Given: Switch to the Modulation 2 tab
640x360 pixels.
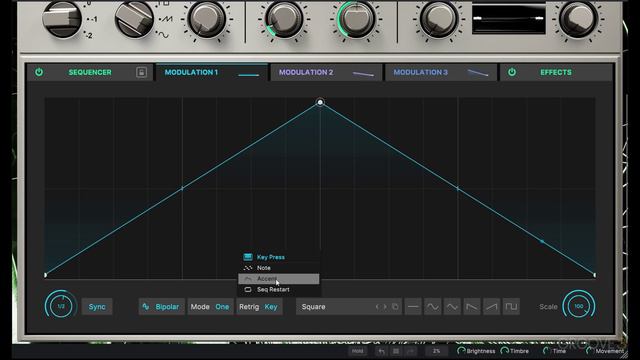Looking at the screenshot, I should (326, 72).
